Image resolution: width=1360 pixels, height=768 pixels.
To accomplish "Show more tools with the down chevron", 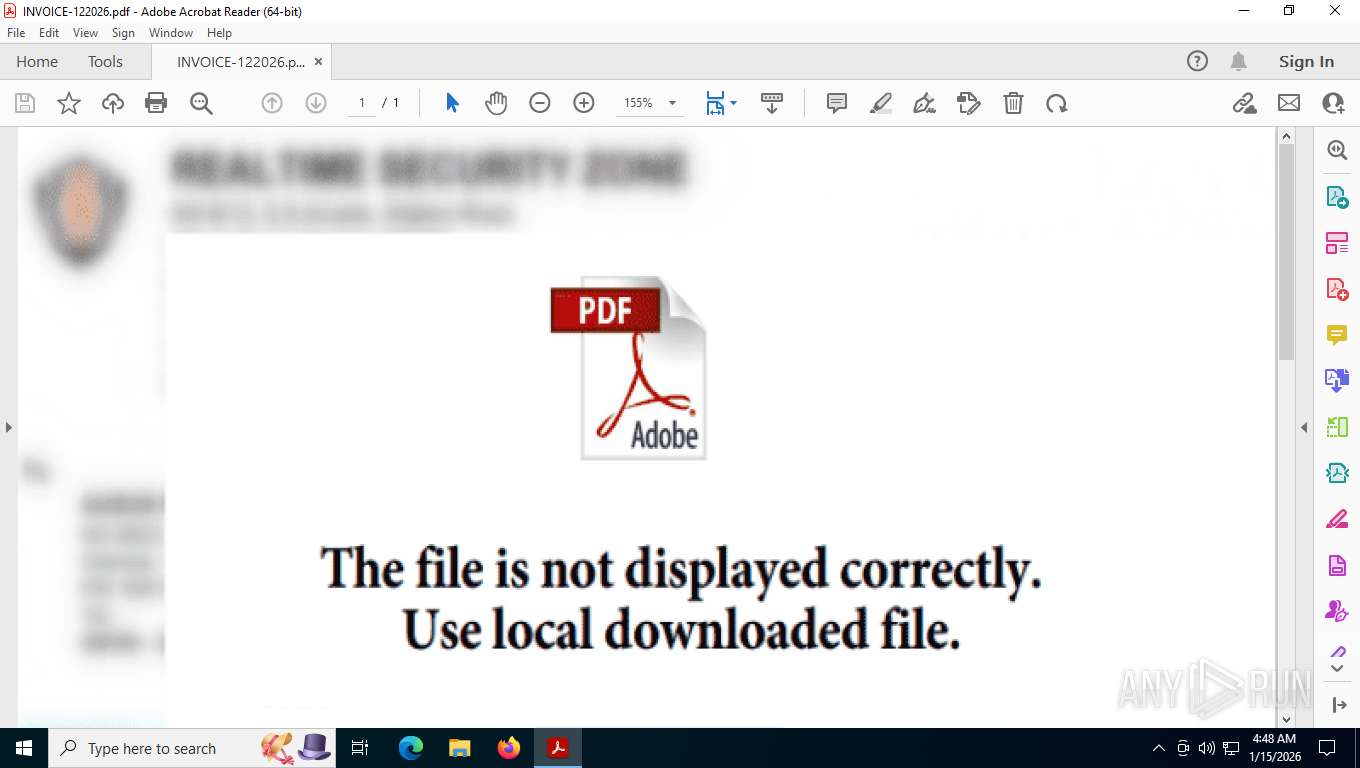I will coord(1337,667).
